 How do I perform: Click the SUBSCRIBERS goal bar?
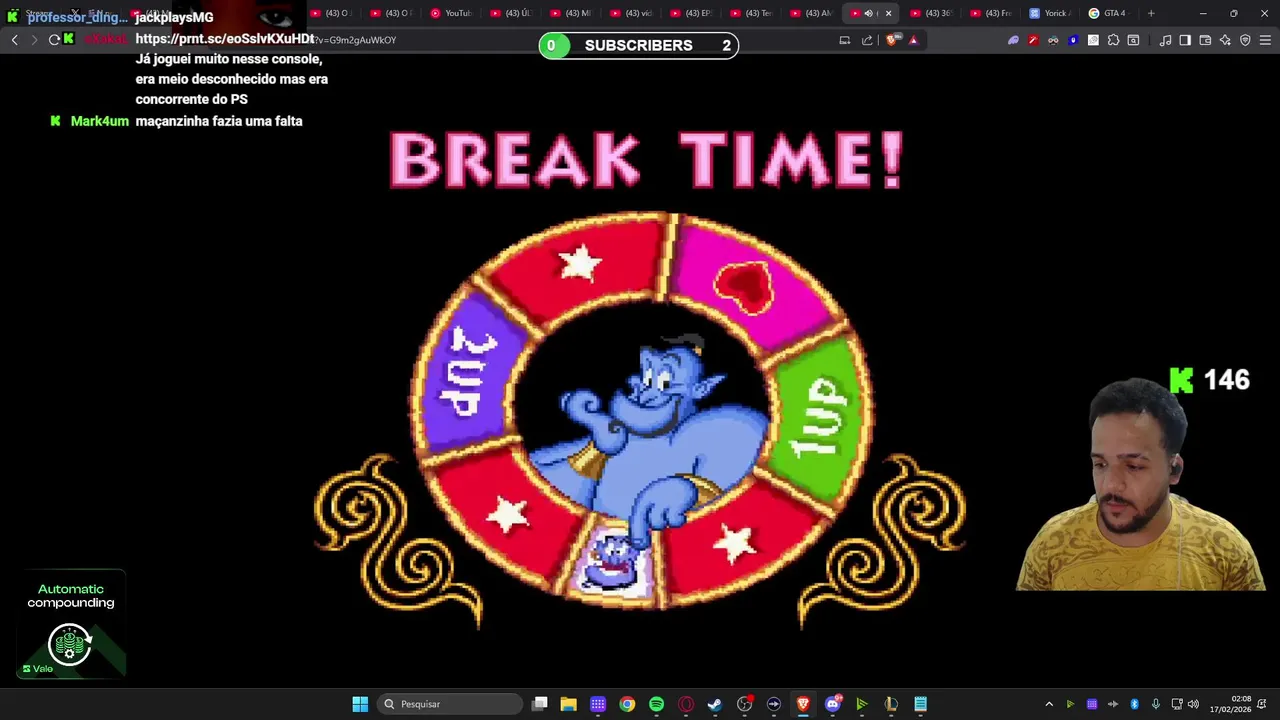[x=639, y=45]
